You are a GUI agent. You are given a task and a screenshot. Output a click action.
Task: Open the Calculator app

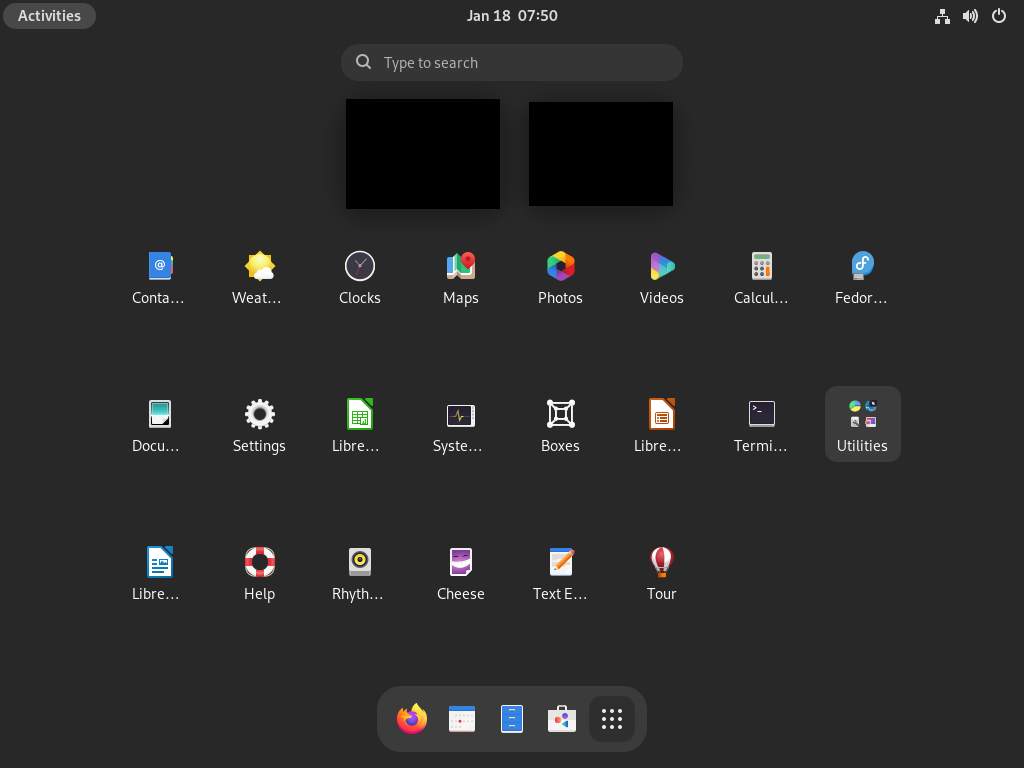click(761, 277)
